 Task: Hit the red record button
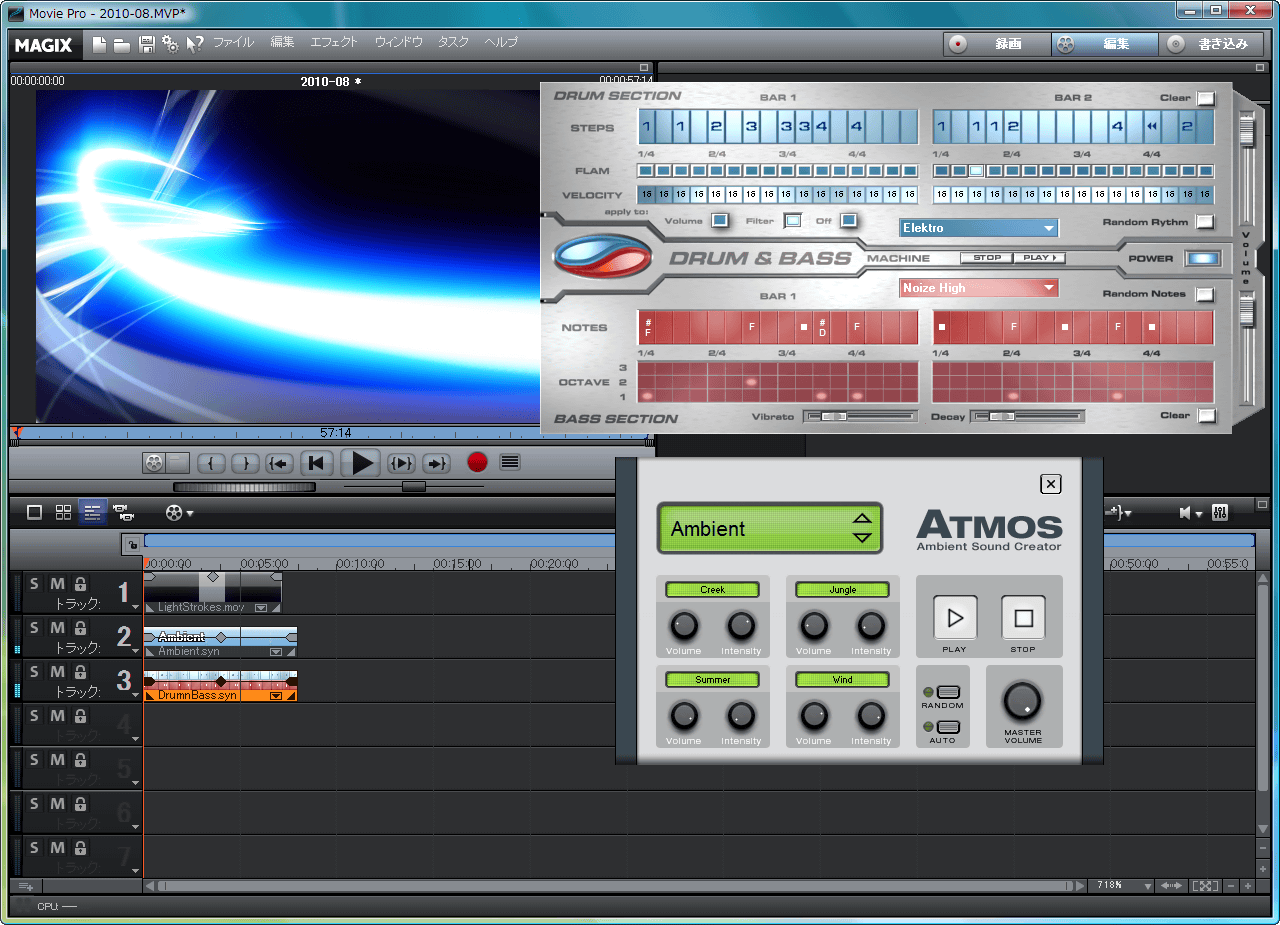tap(477, 462)
